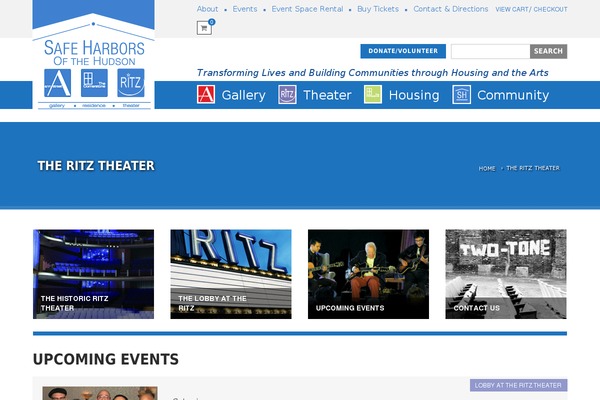
Task: Click the Safe Harbors of the Hudson logo title
Action: (94, 53)
